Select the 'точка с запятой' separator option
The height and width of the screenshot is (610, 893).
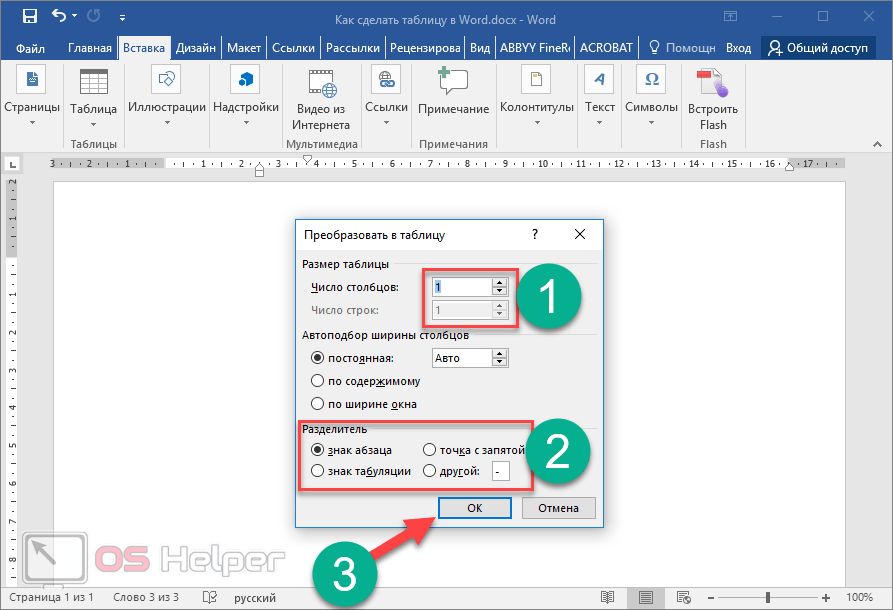click(429, 450)
